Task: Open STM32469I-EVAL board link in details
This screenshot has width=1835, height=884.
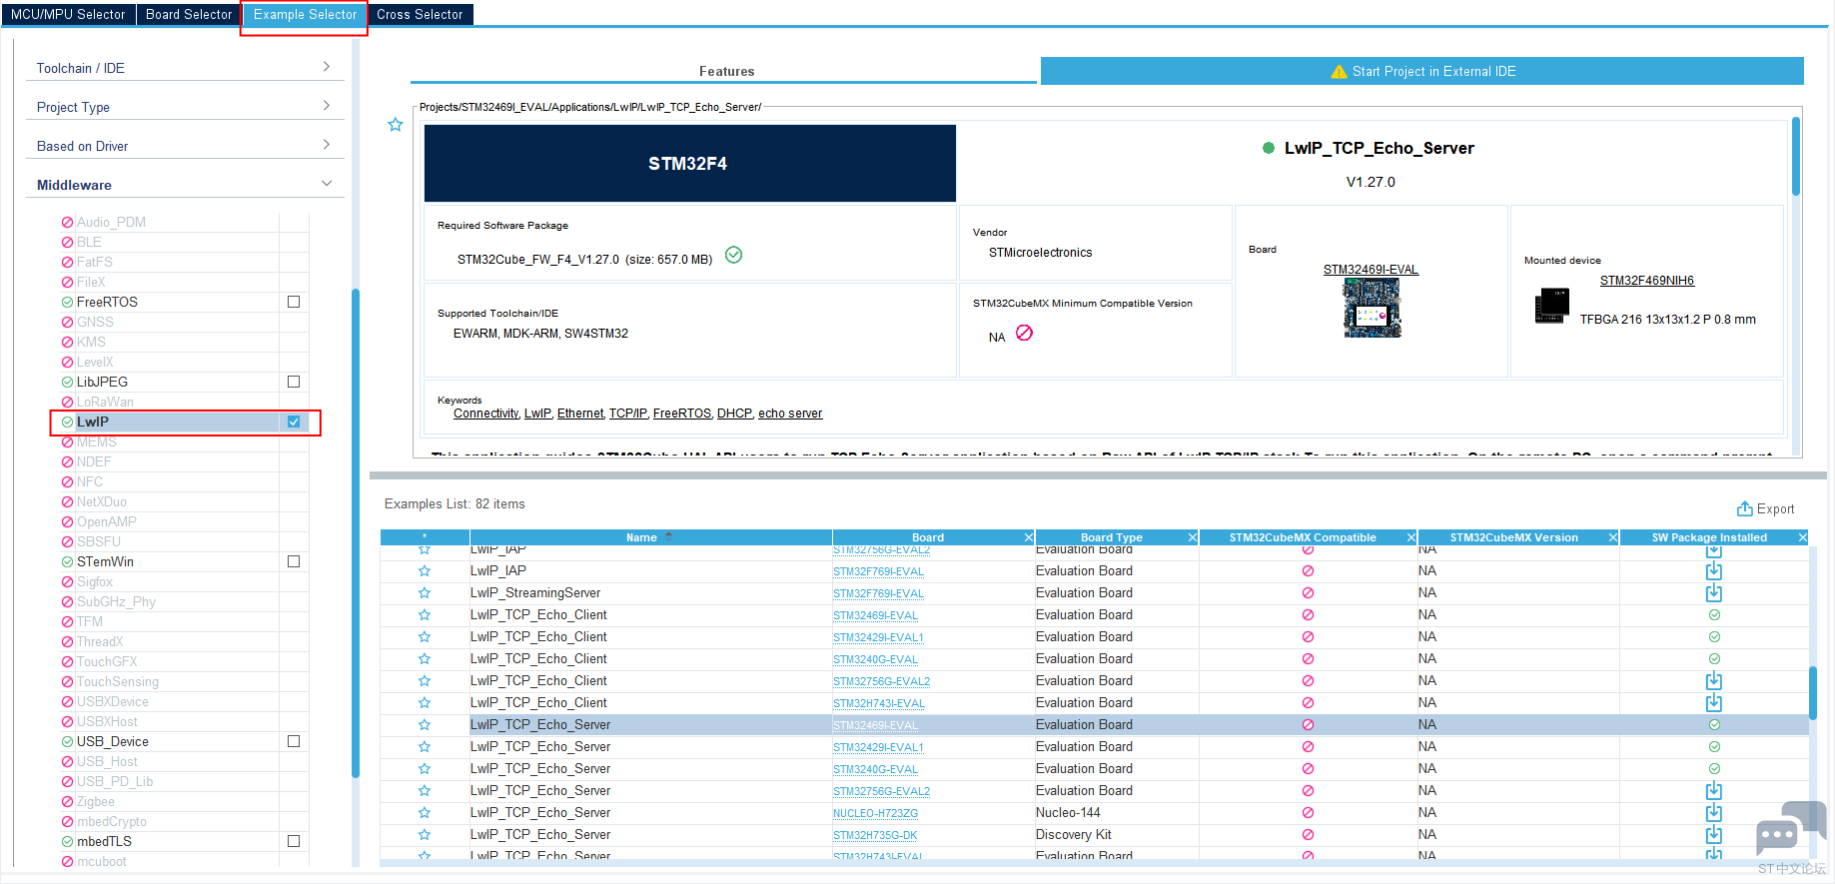Action: tap(1371, 270)
